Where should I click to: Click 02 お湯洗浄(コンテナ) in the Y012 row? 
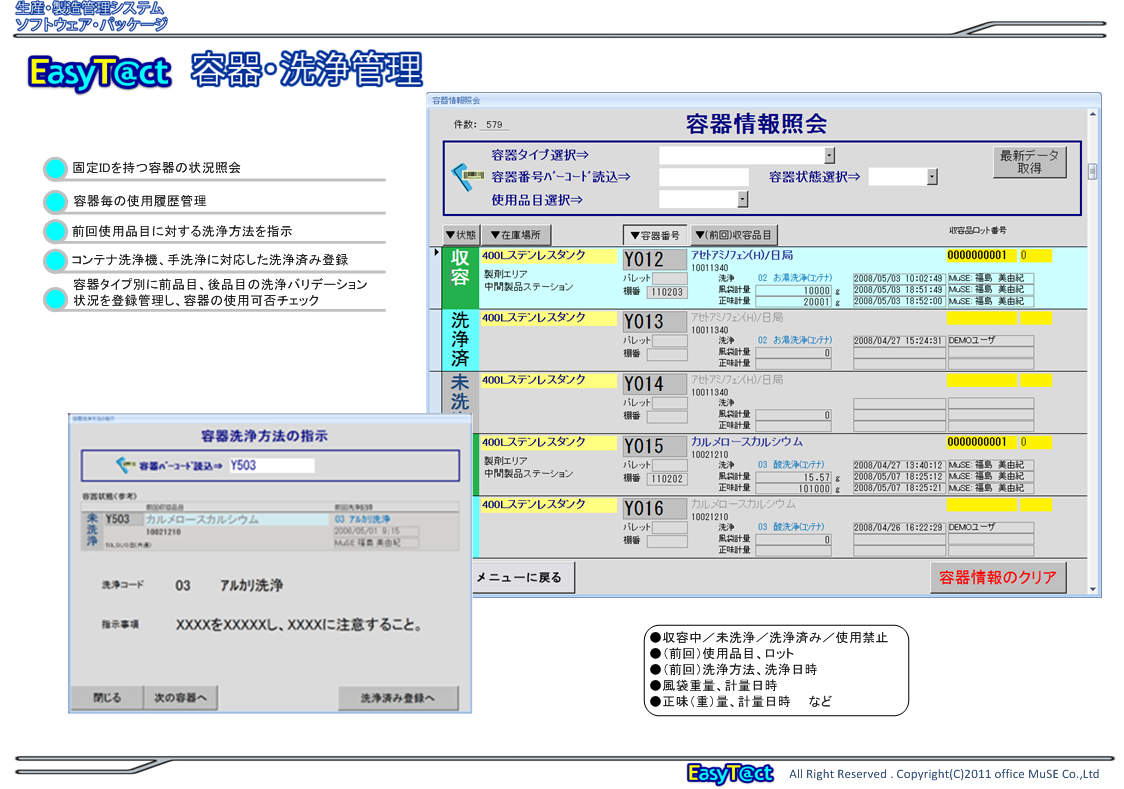pos(795,278)
